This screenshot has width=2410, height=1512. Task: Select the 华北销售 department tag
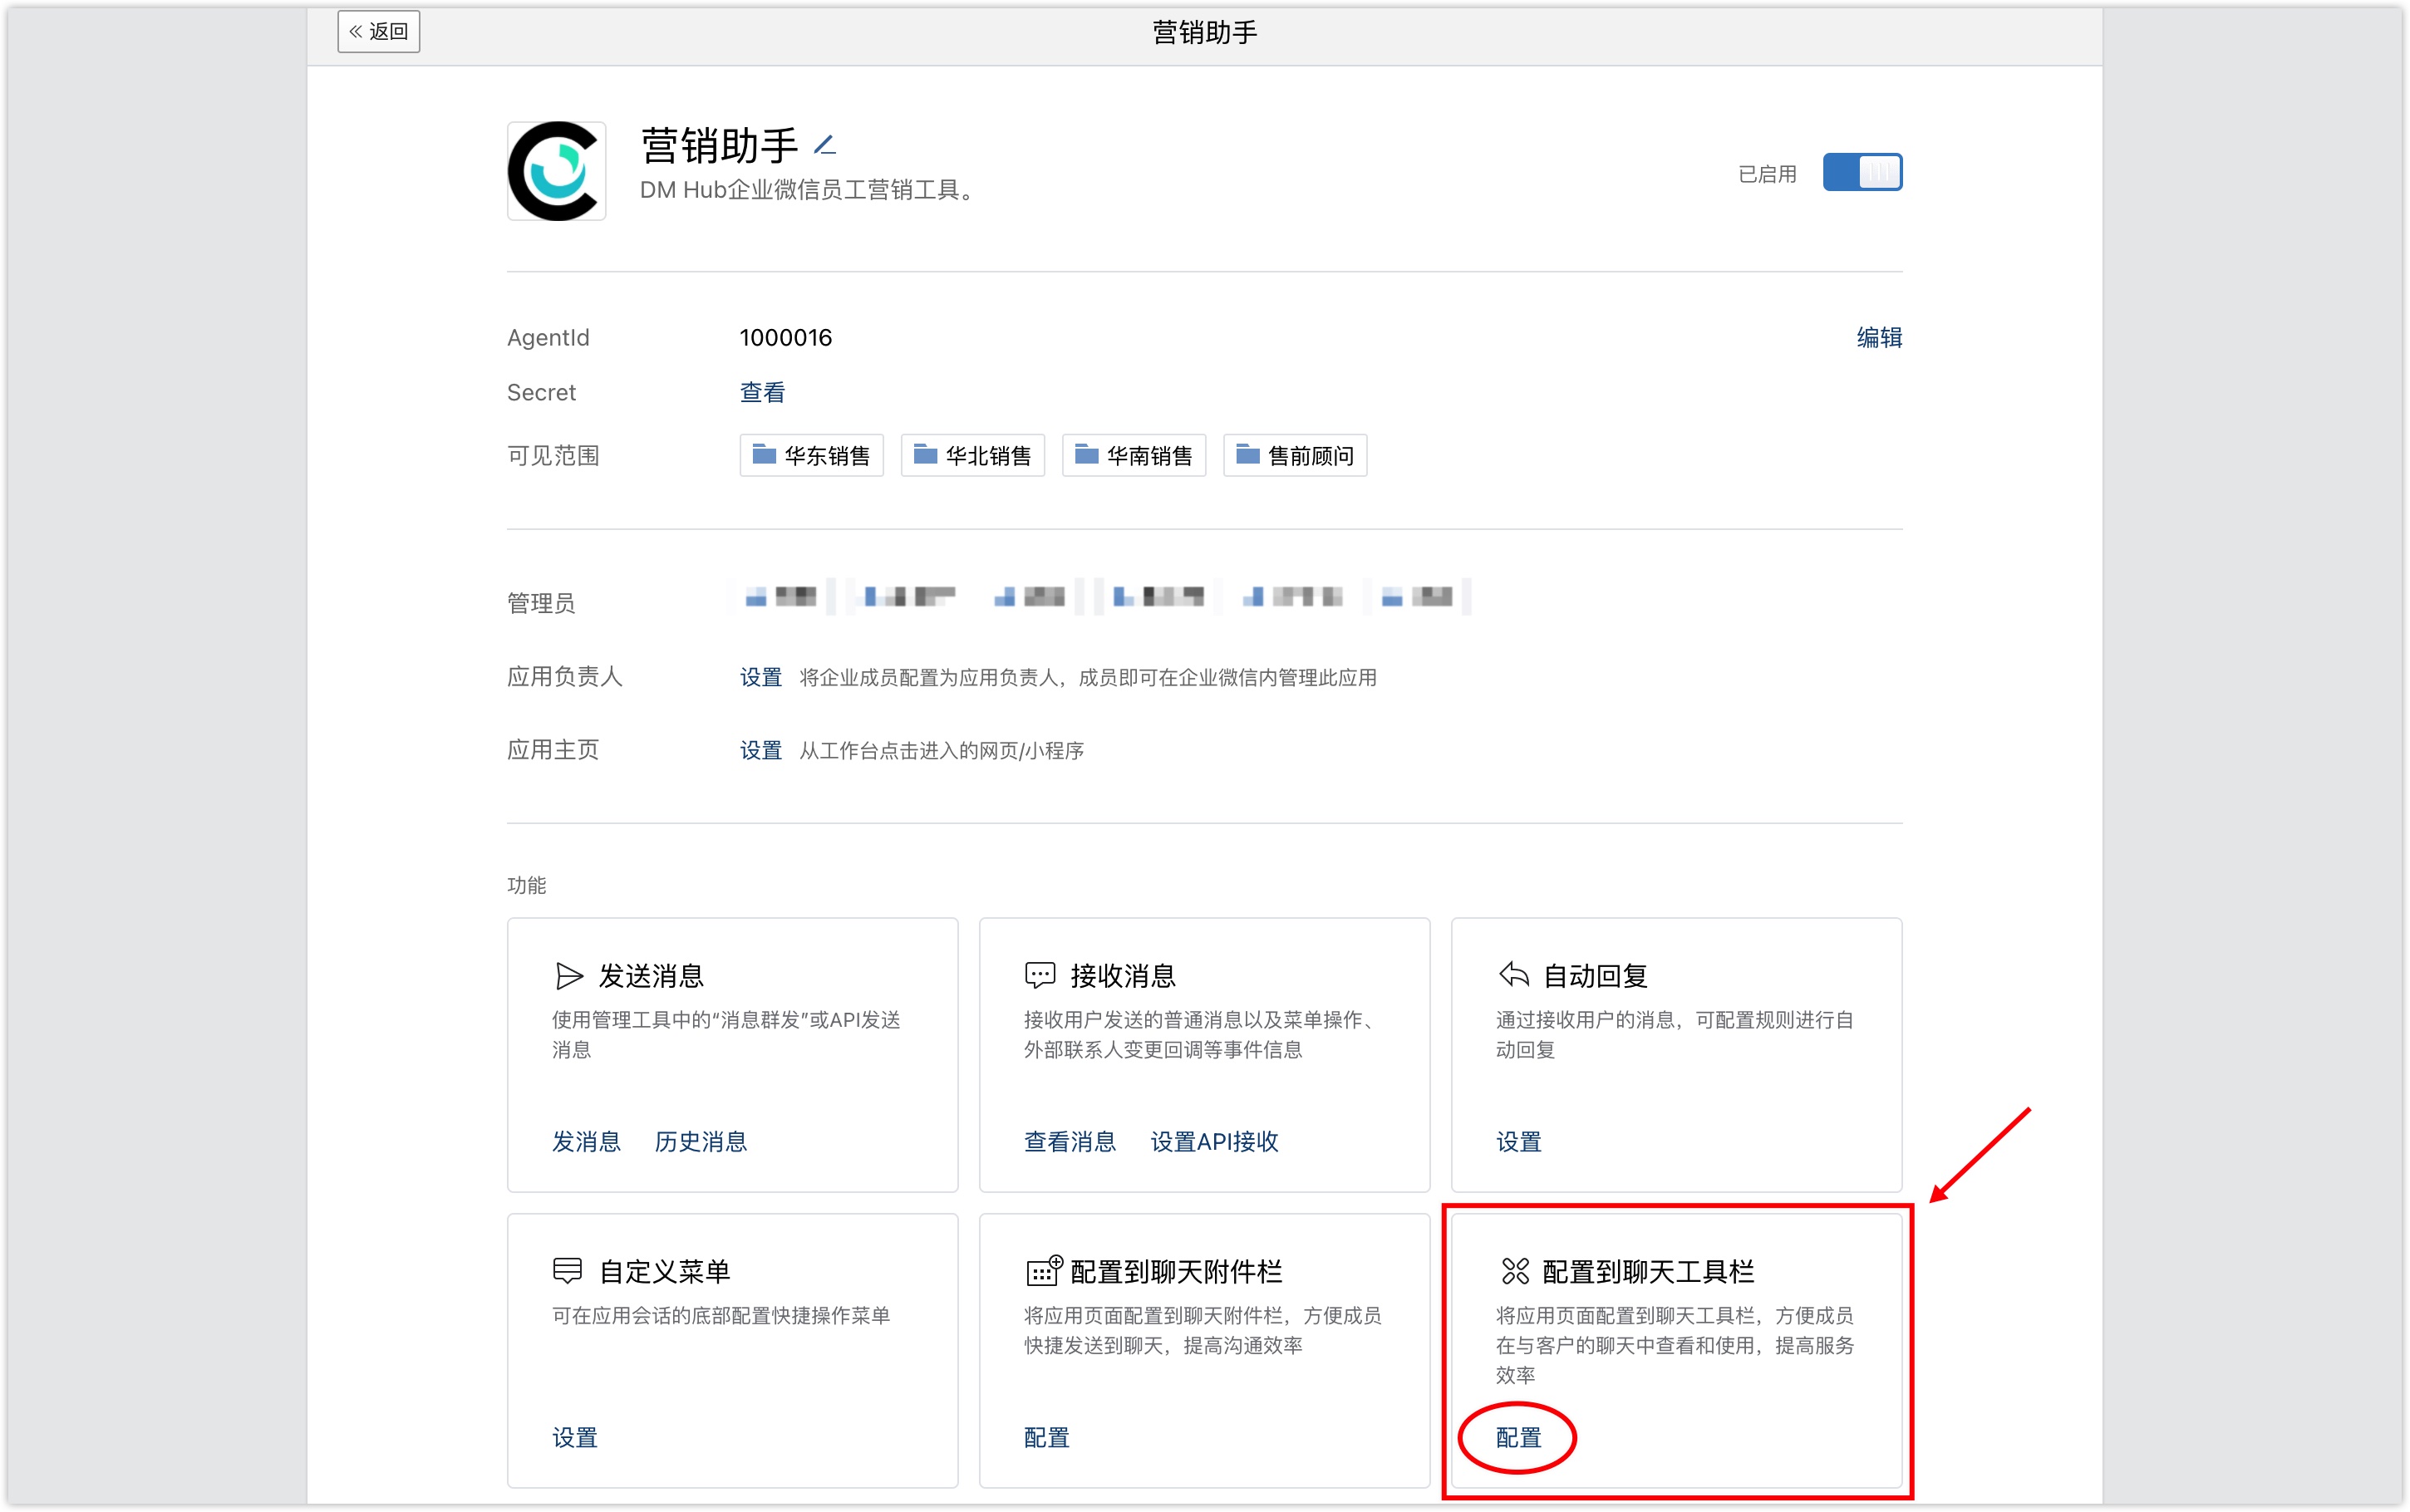pos(972,456)
